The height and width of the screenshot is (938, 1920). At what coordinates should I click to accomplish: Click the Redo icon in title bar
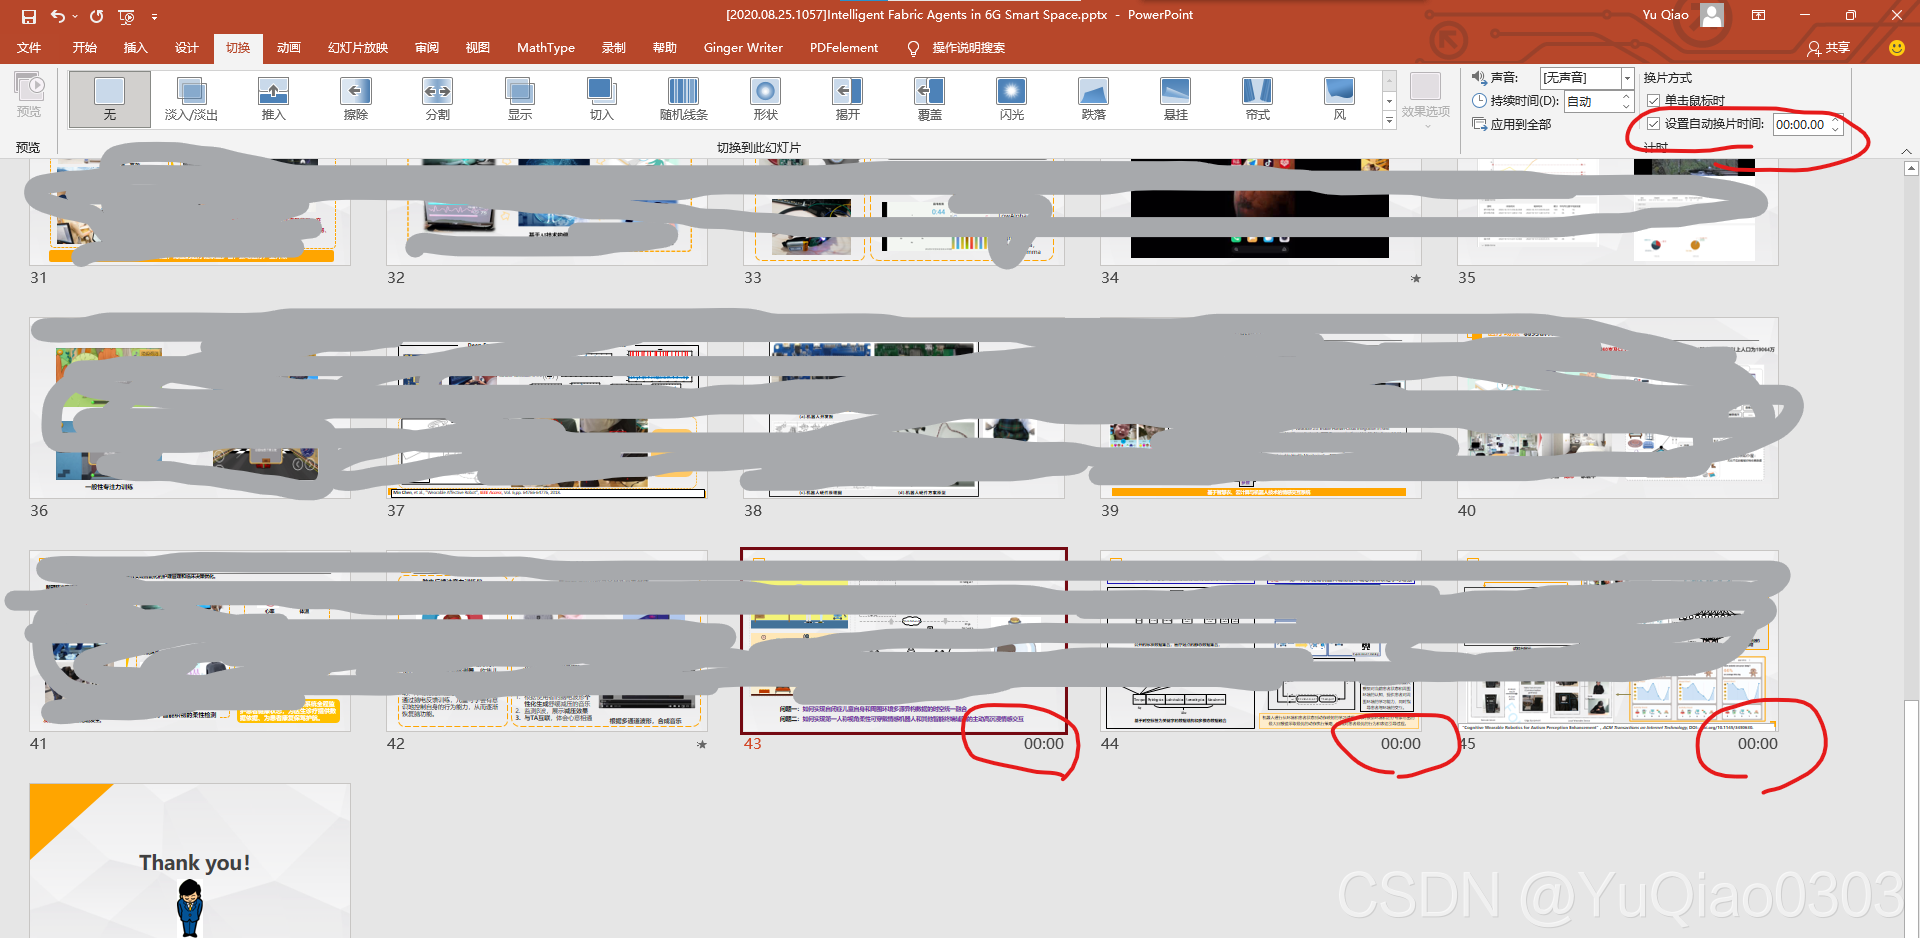tap(96, 16)
